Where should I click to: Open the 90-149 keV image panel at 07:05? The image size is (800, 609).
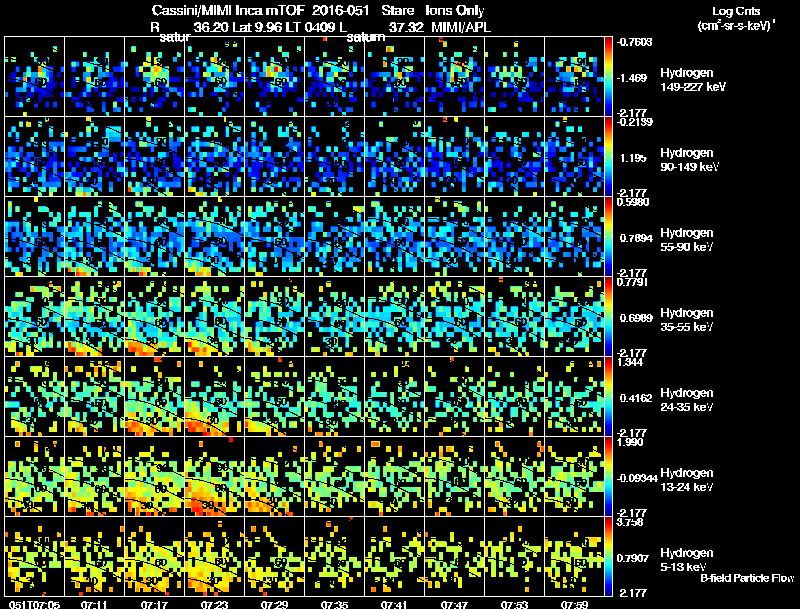(35, 157)
